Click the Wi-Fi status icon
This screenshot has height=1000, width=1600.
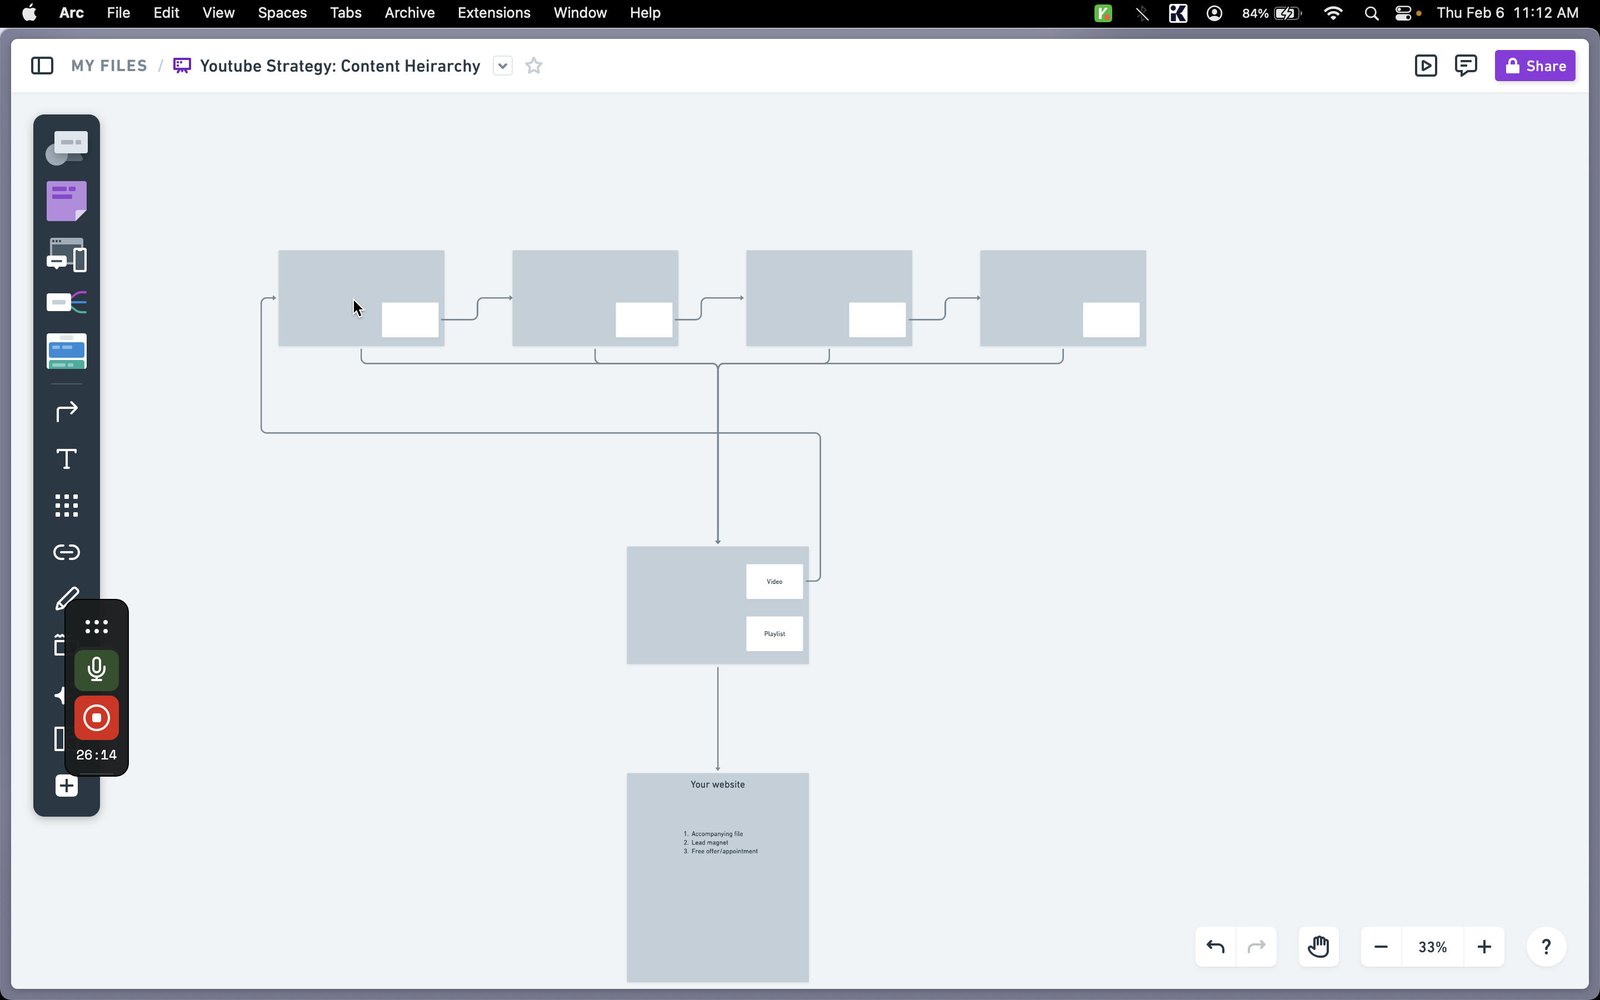coord(1333,13)
